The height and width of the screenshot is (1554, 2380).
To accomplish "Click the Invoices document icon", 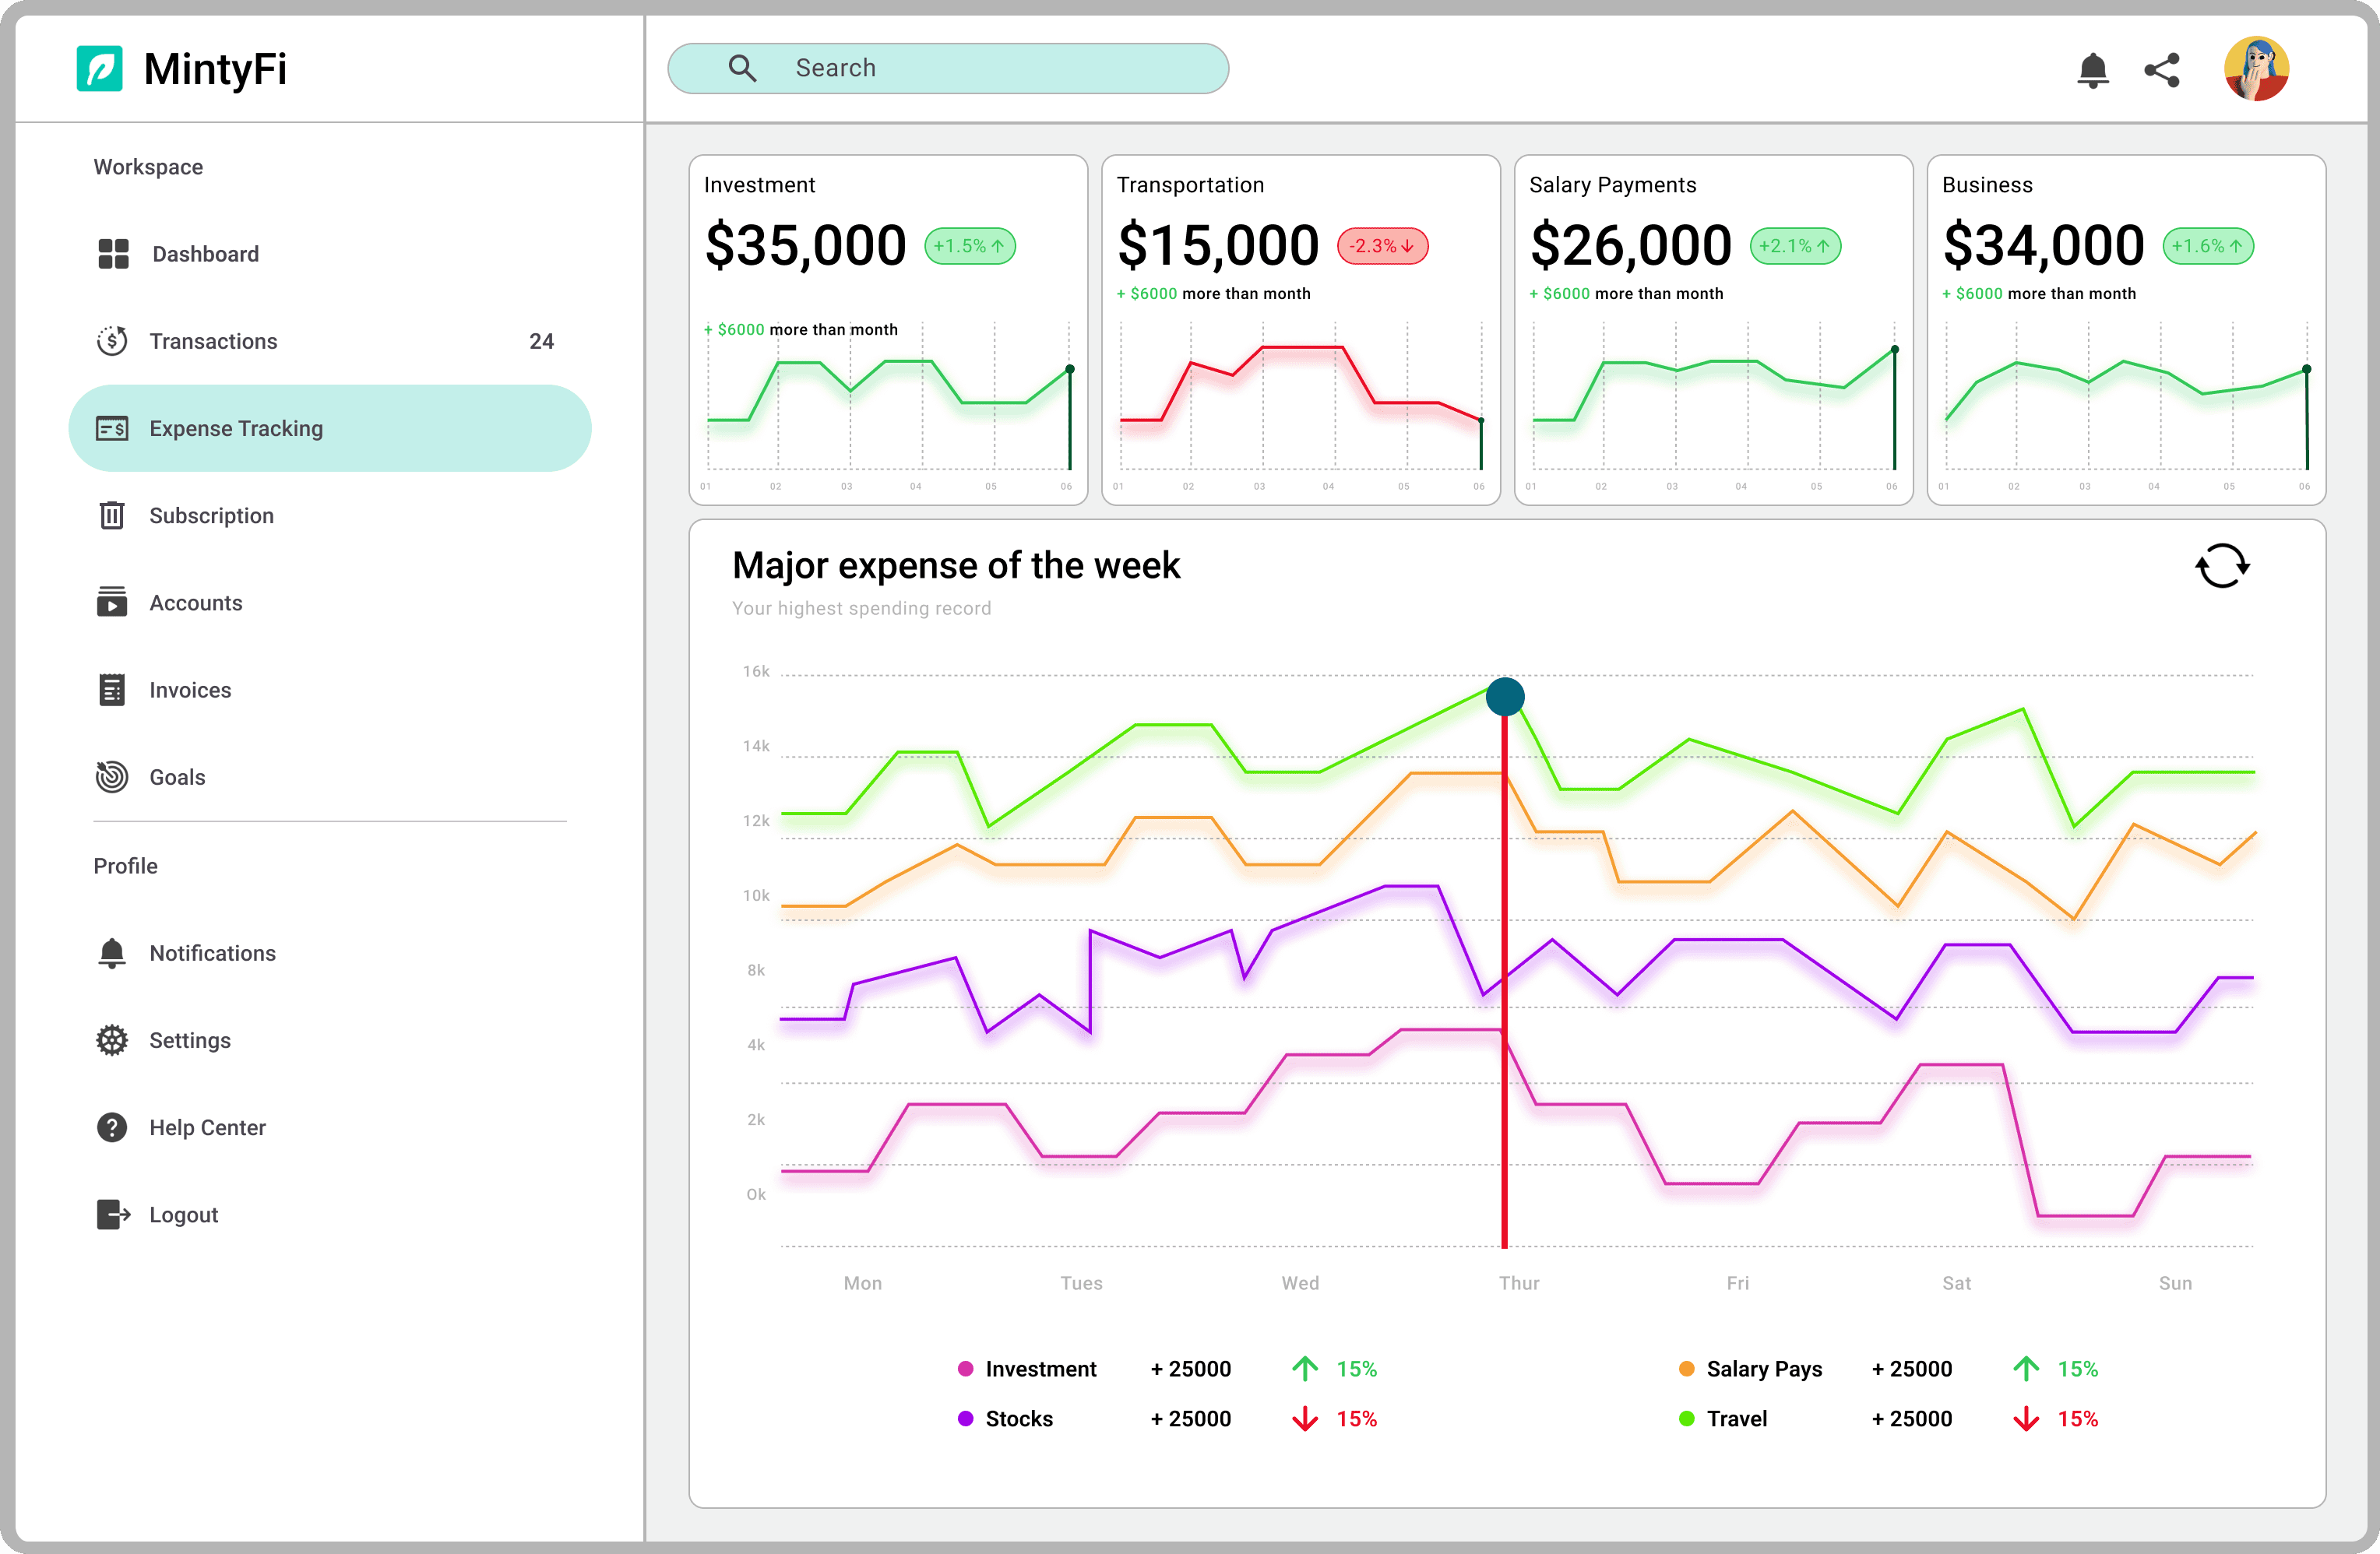I will point(112,690).
